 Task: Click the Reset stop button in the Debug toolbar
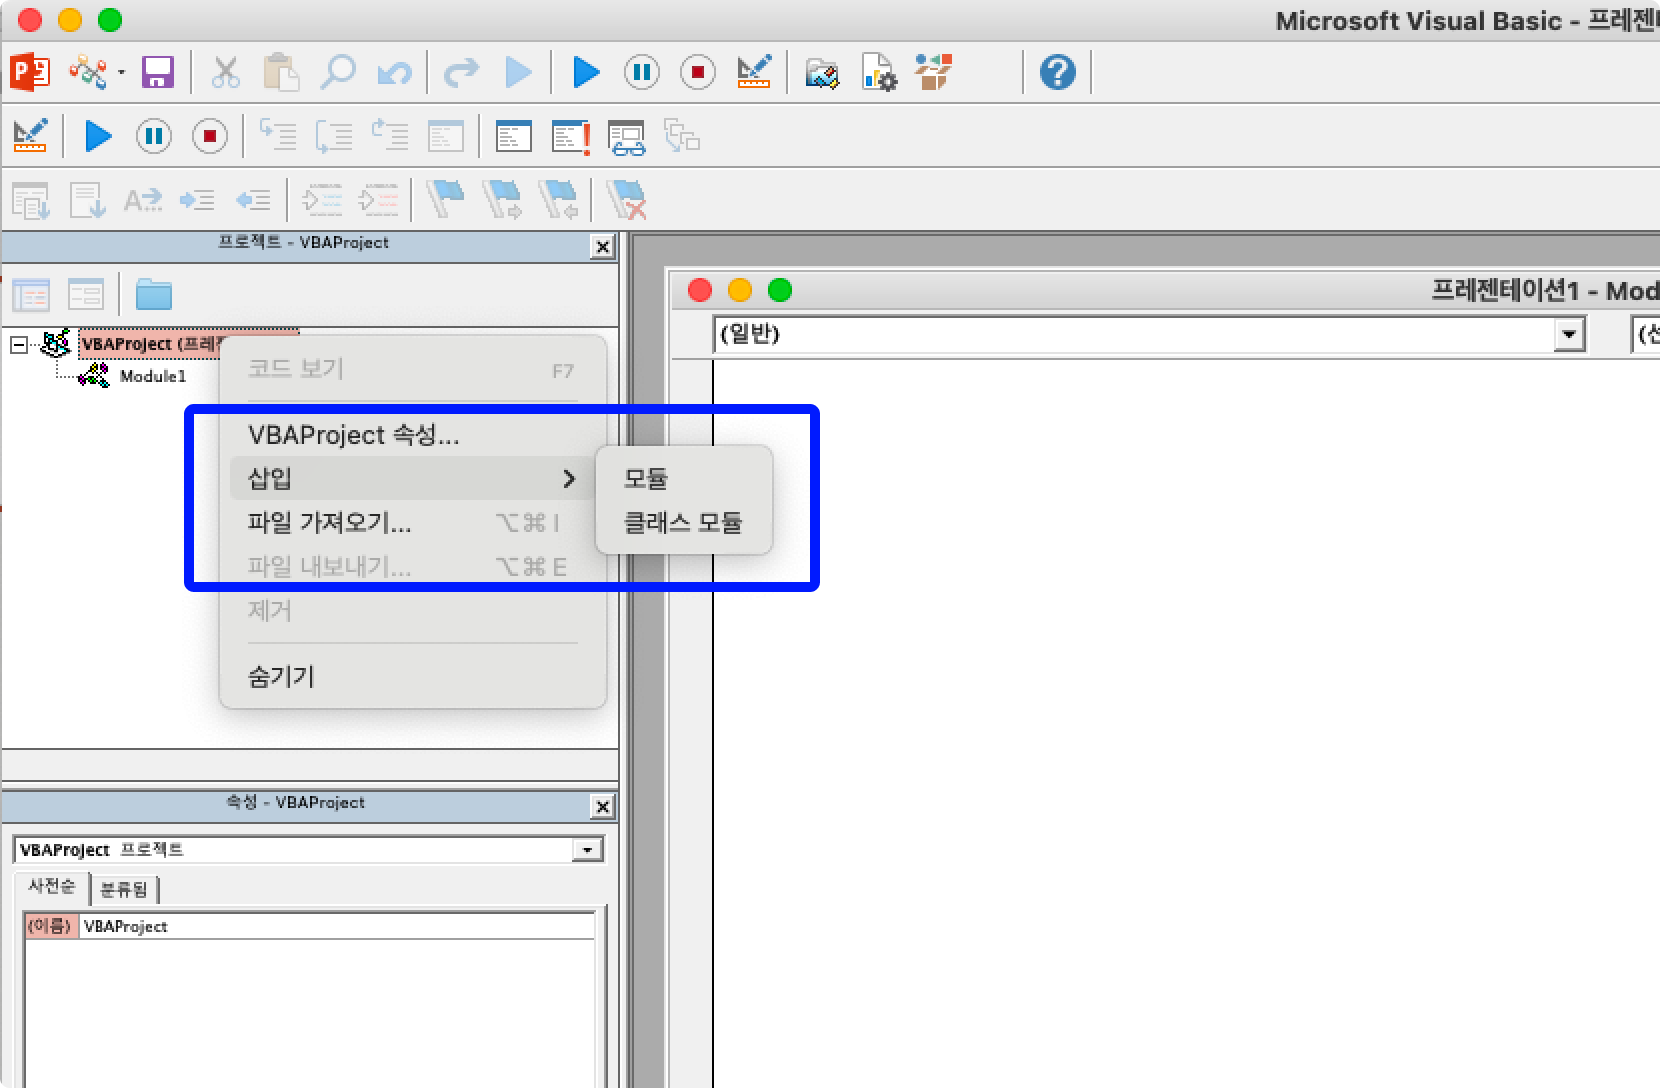click(210, 136)
